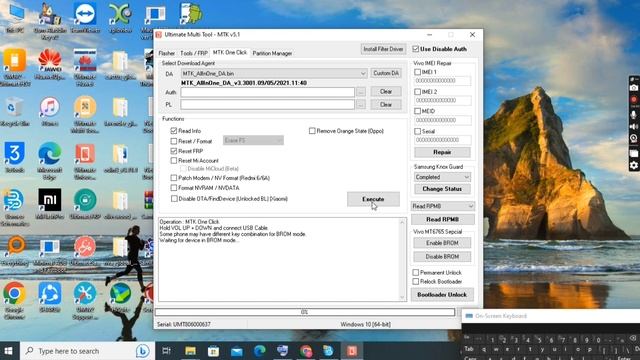Click the Execute button
The image size is (640, 360).
pos(373,199)
